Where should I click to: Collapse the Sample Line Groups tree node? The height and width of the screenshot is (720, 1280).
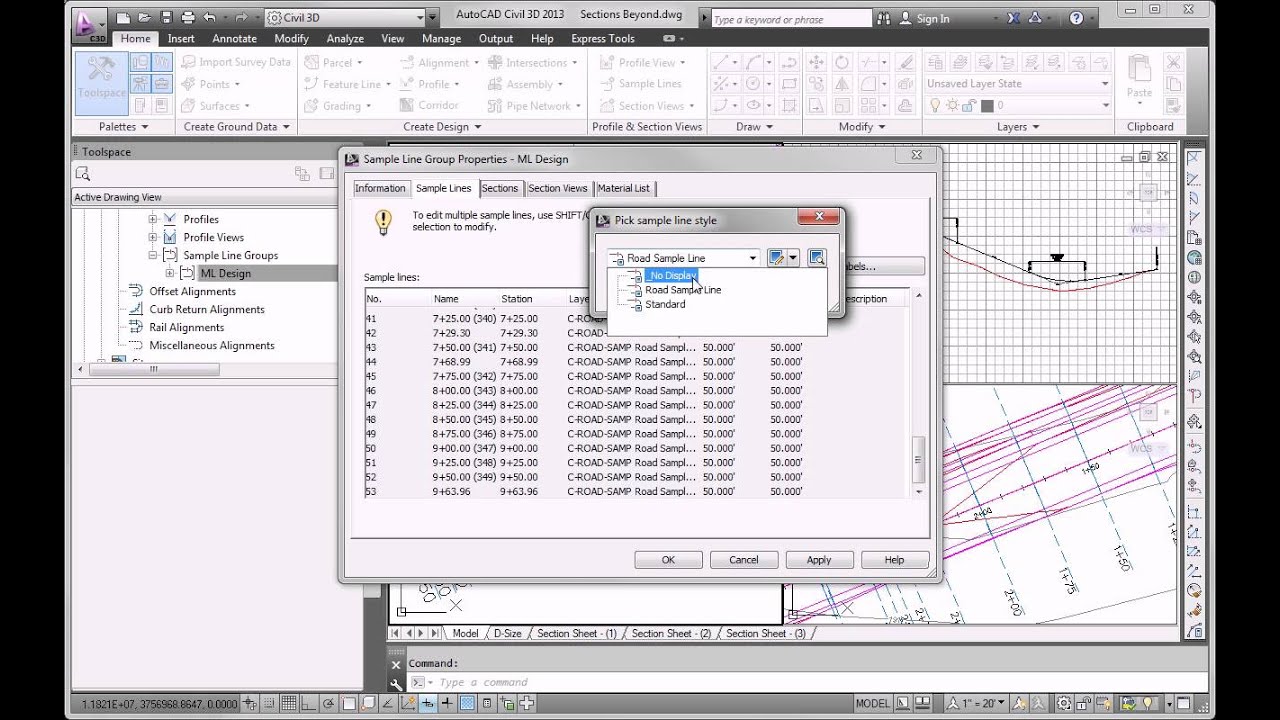(153, 255)
